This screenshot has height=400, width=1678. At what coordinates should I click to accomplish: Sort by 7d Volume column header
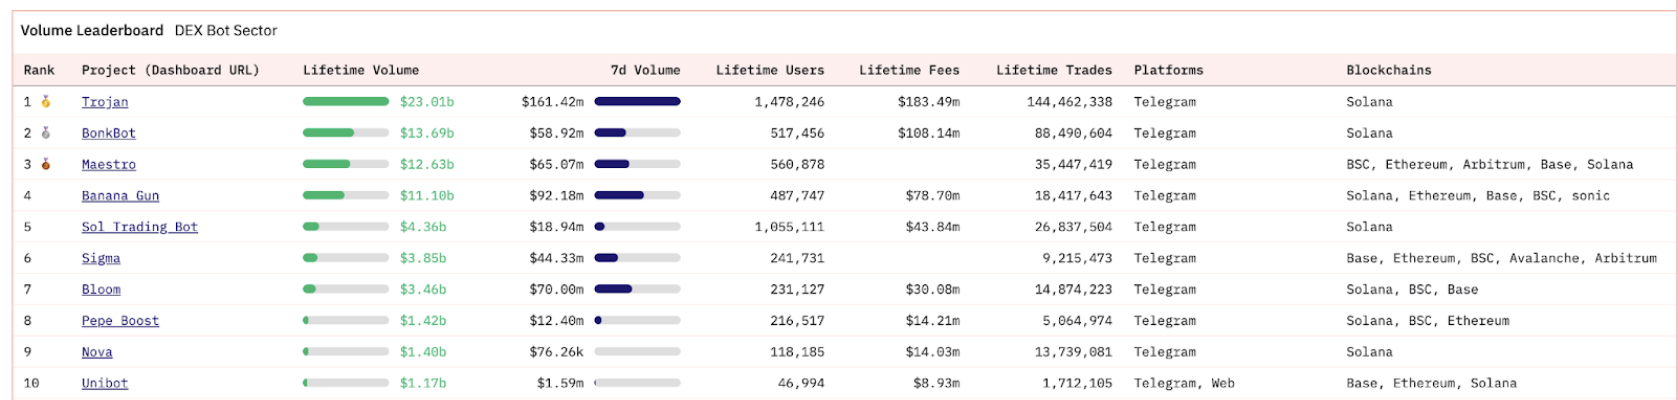[x=645, y=70]
